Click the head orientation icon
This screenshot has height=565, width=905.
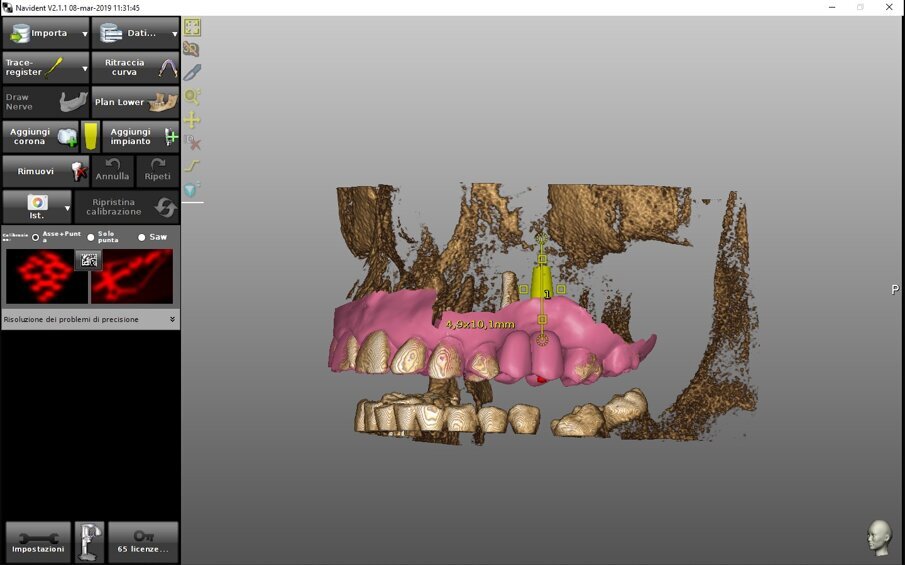[x=879, y=538]
